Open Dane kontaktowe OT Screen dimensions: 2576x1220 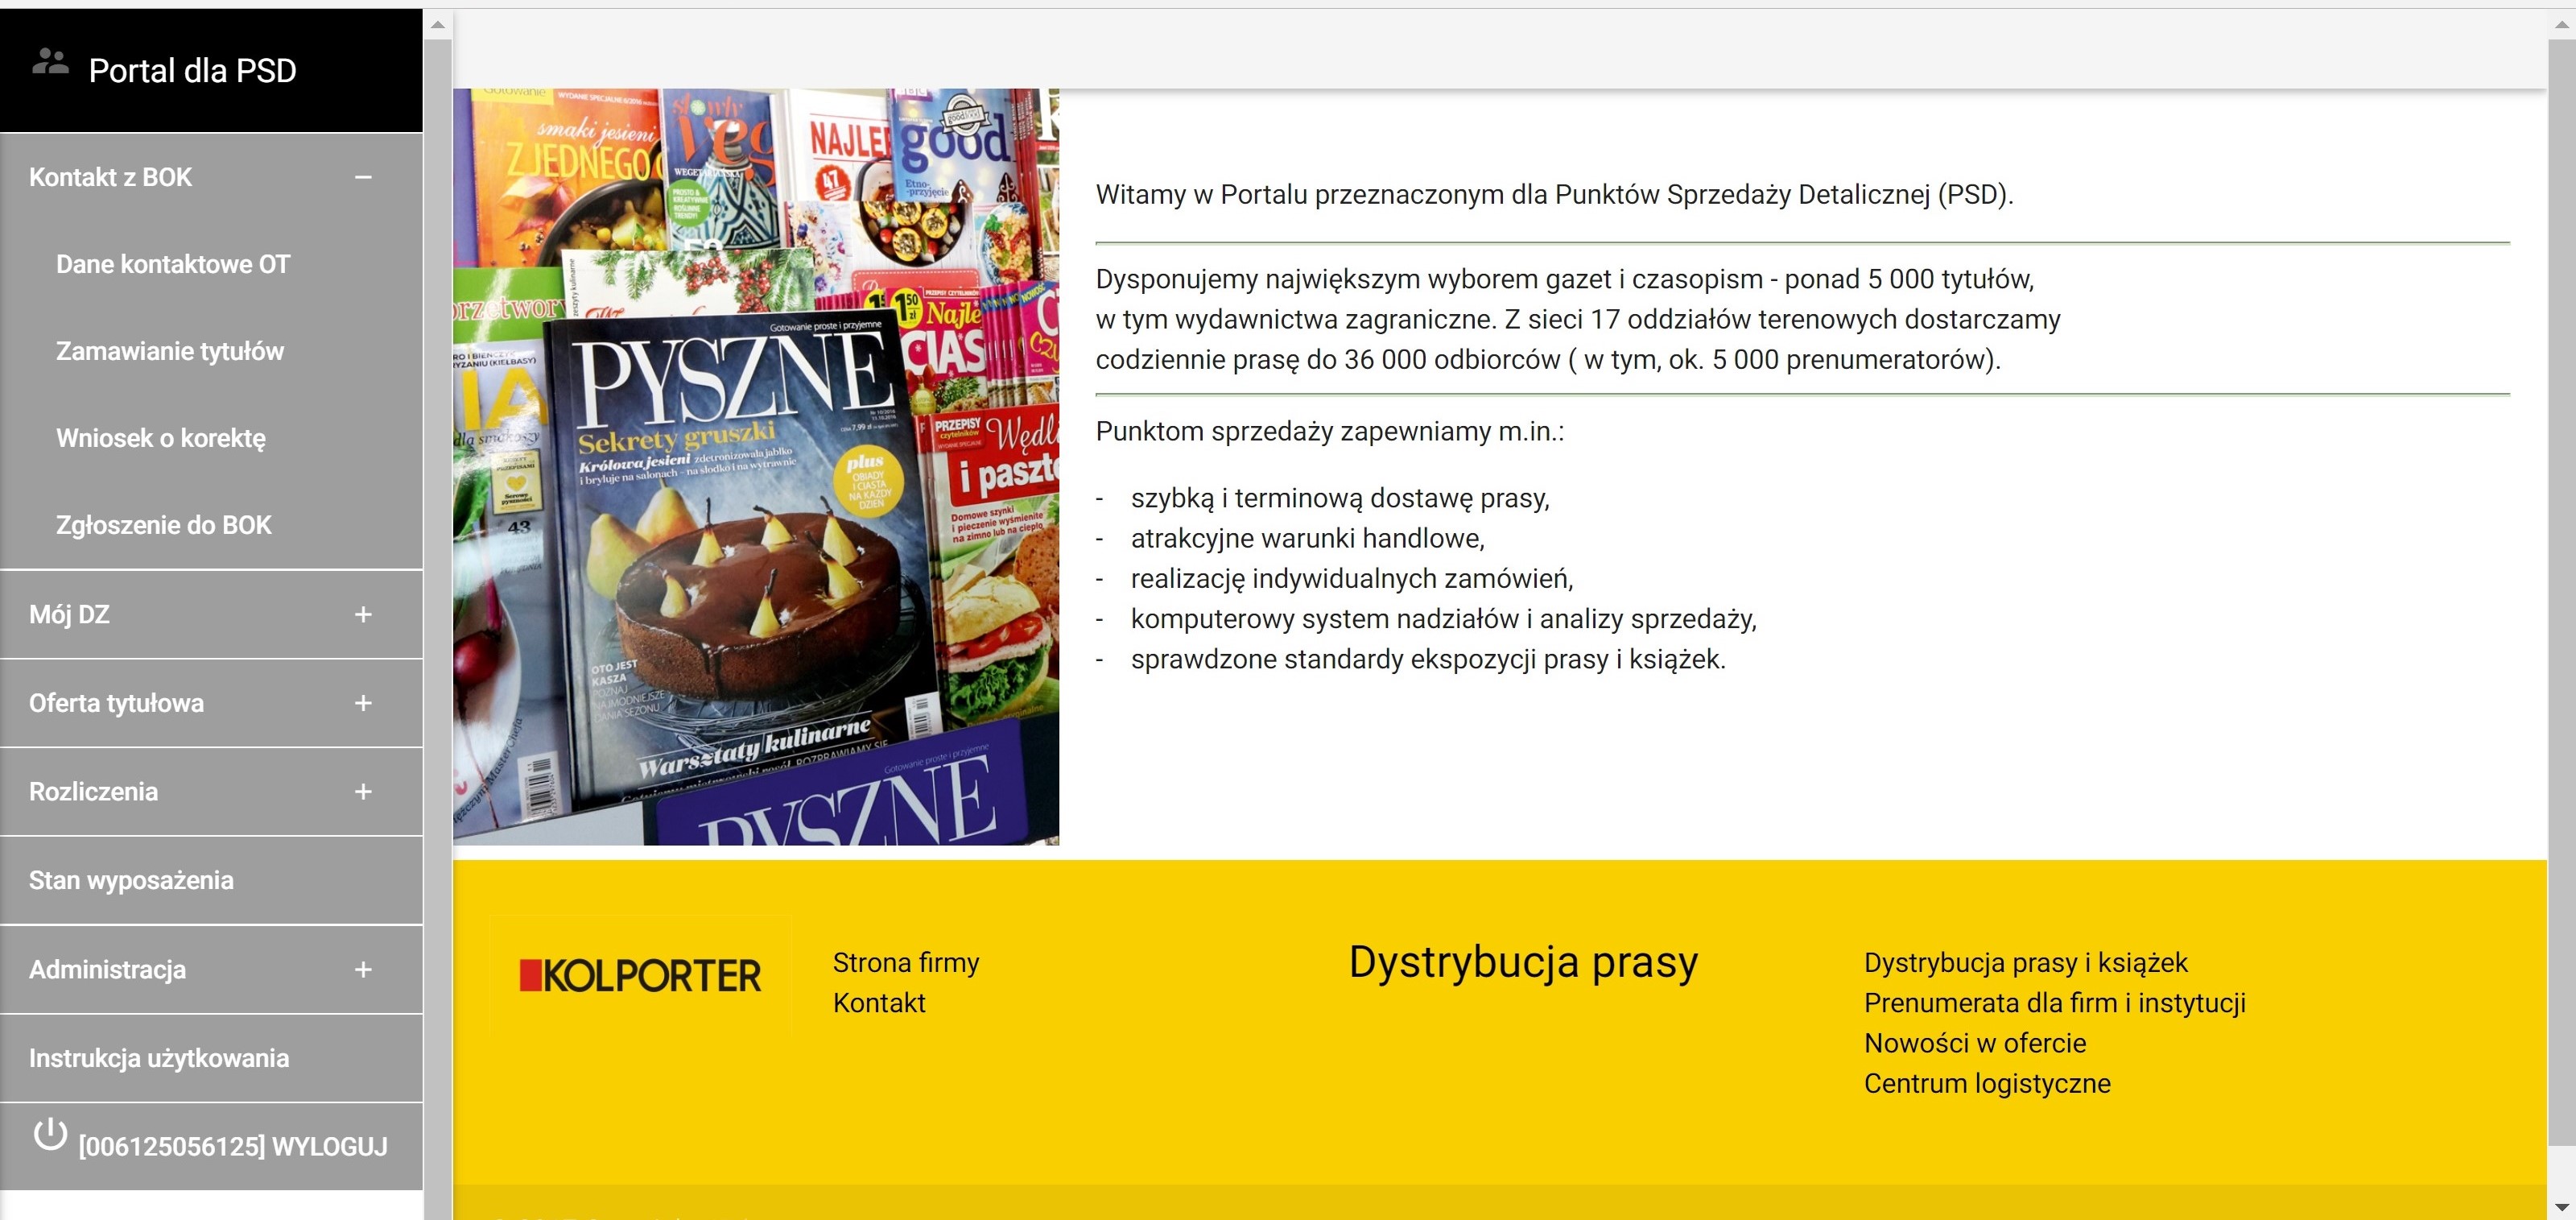click(x=172, y=264)
